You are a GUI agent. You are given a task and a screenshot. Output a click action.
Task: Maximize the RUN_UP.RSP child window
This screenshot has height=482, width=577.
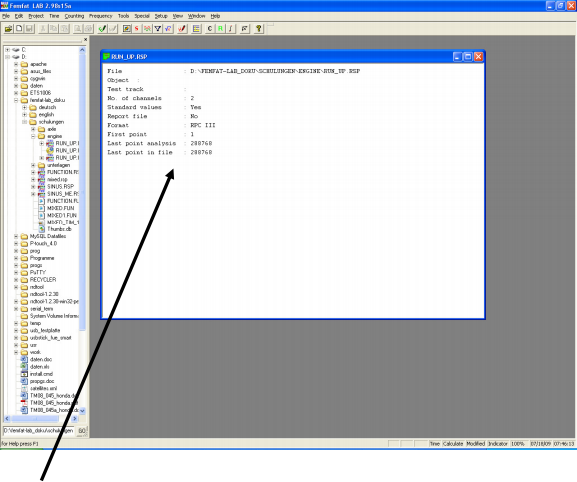click(x=468, y=57)
